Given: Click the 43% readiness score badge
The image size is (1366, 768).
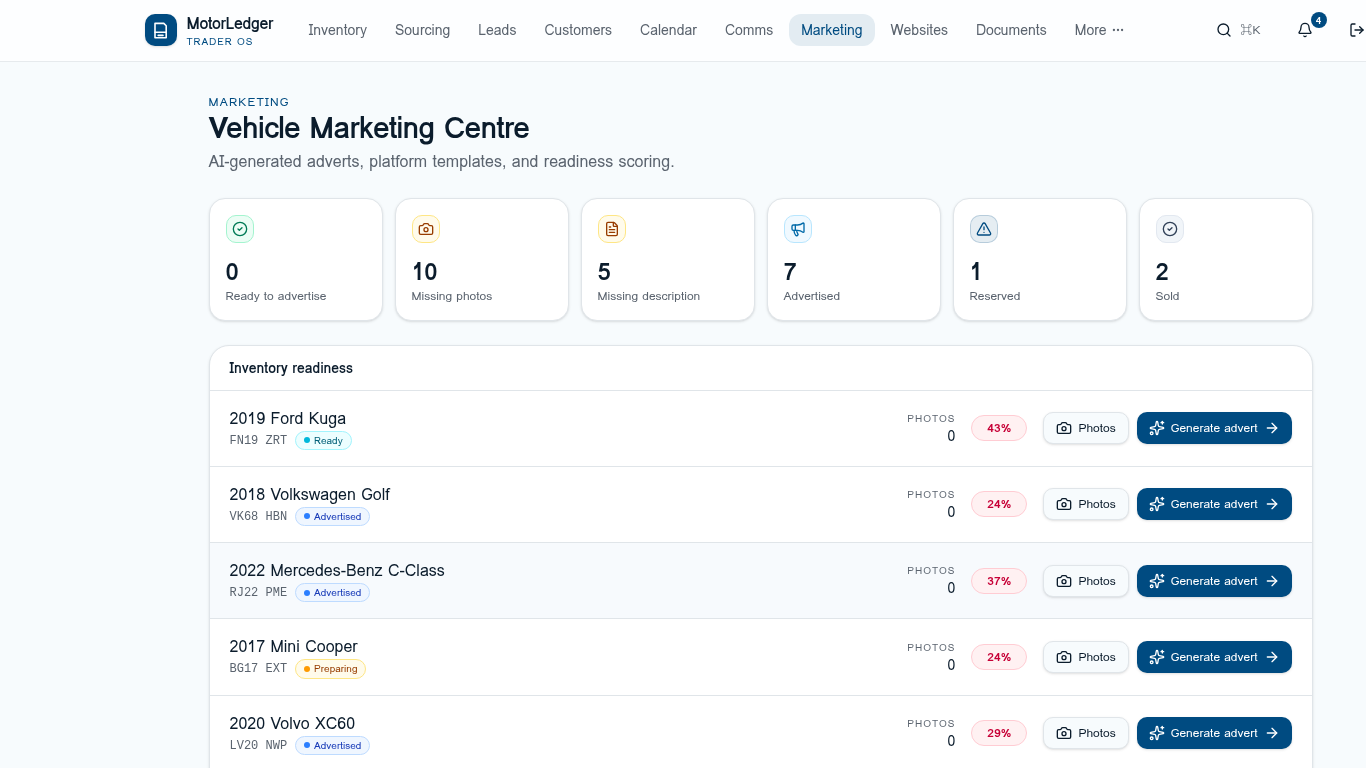Looking at the screenshot, I should (x=999, y=428).
